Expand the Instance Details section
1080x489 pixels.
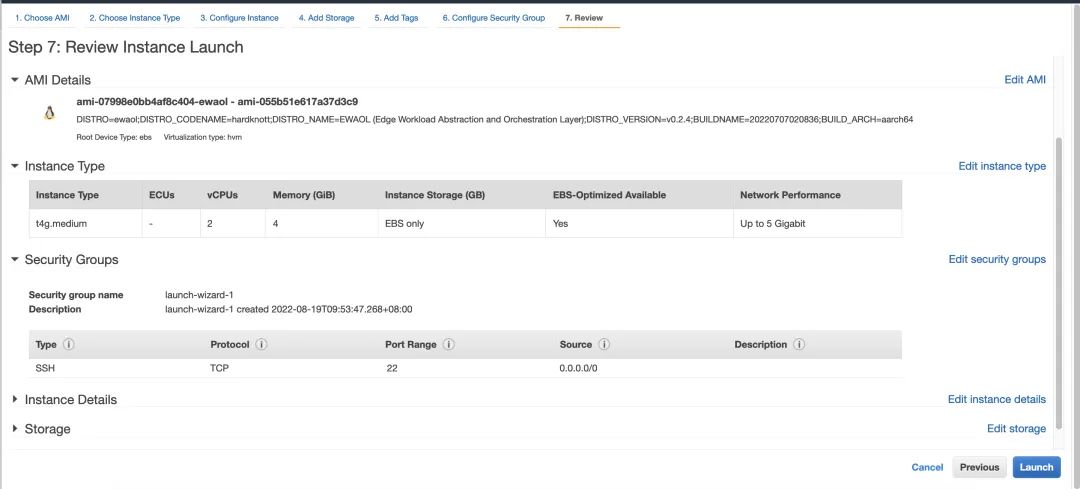15,400
